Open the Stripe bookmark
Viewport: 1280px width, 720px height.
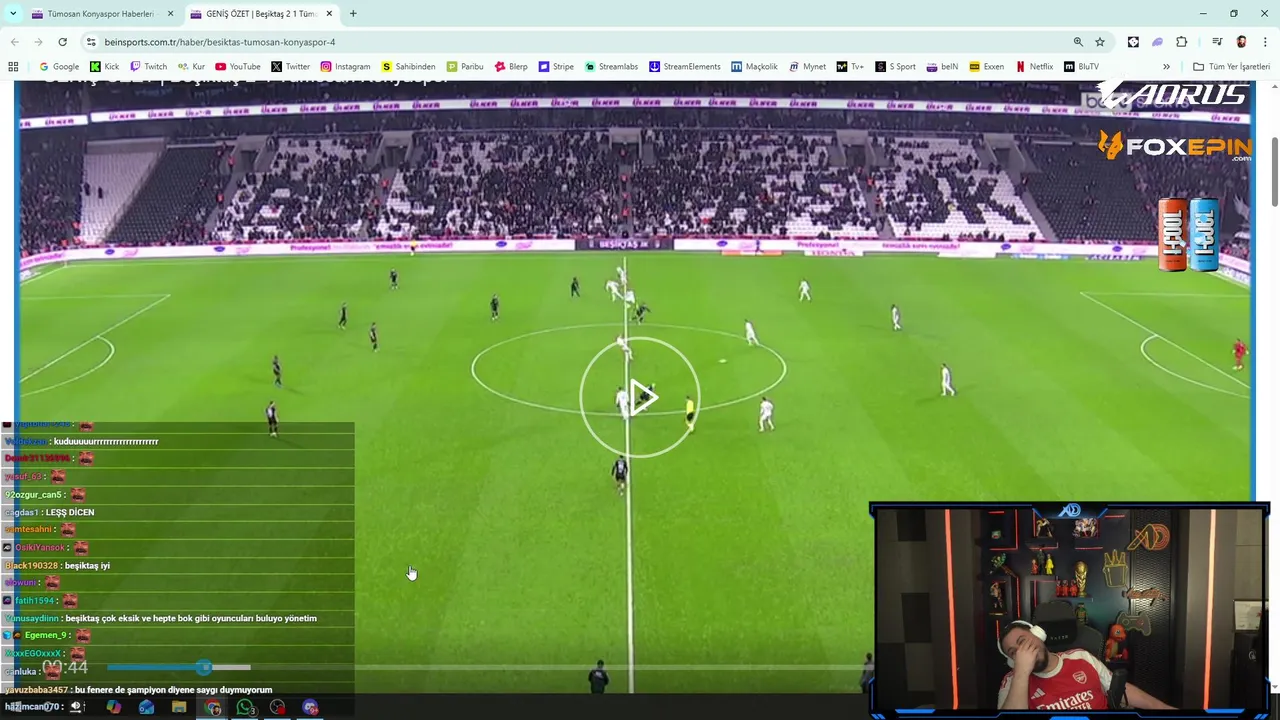[x=556, y=67]
